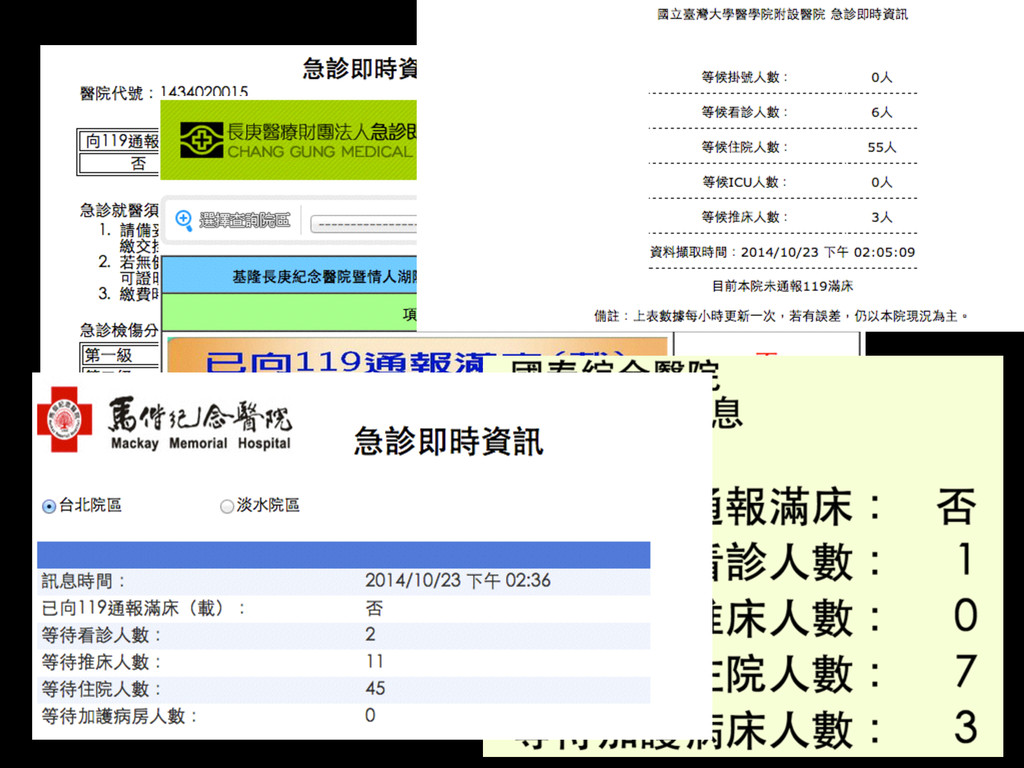Click the magnifier icon beside 選擇查詢院區
The width and height of the screenshot is (1024, 768).
click(x=184, y=221)
